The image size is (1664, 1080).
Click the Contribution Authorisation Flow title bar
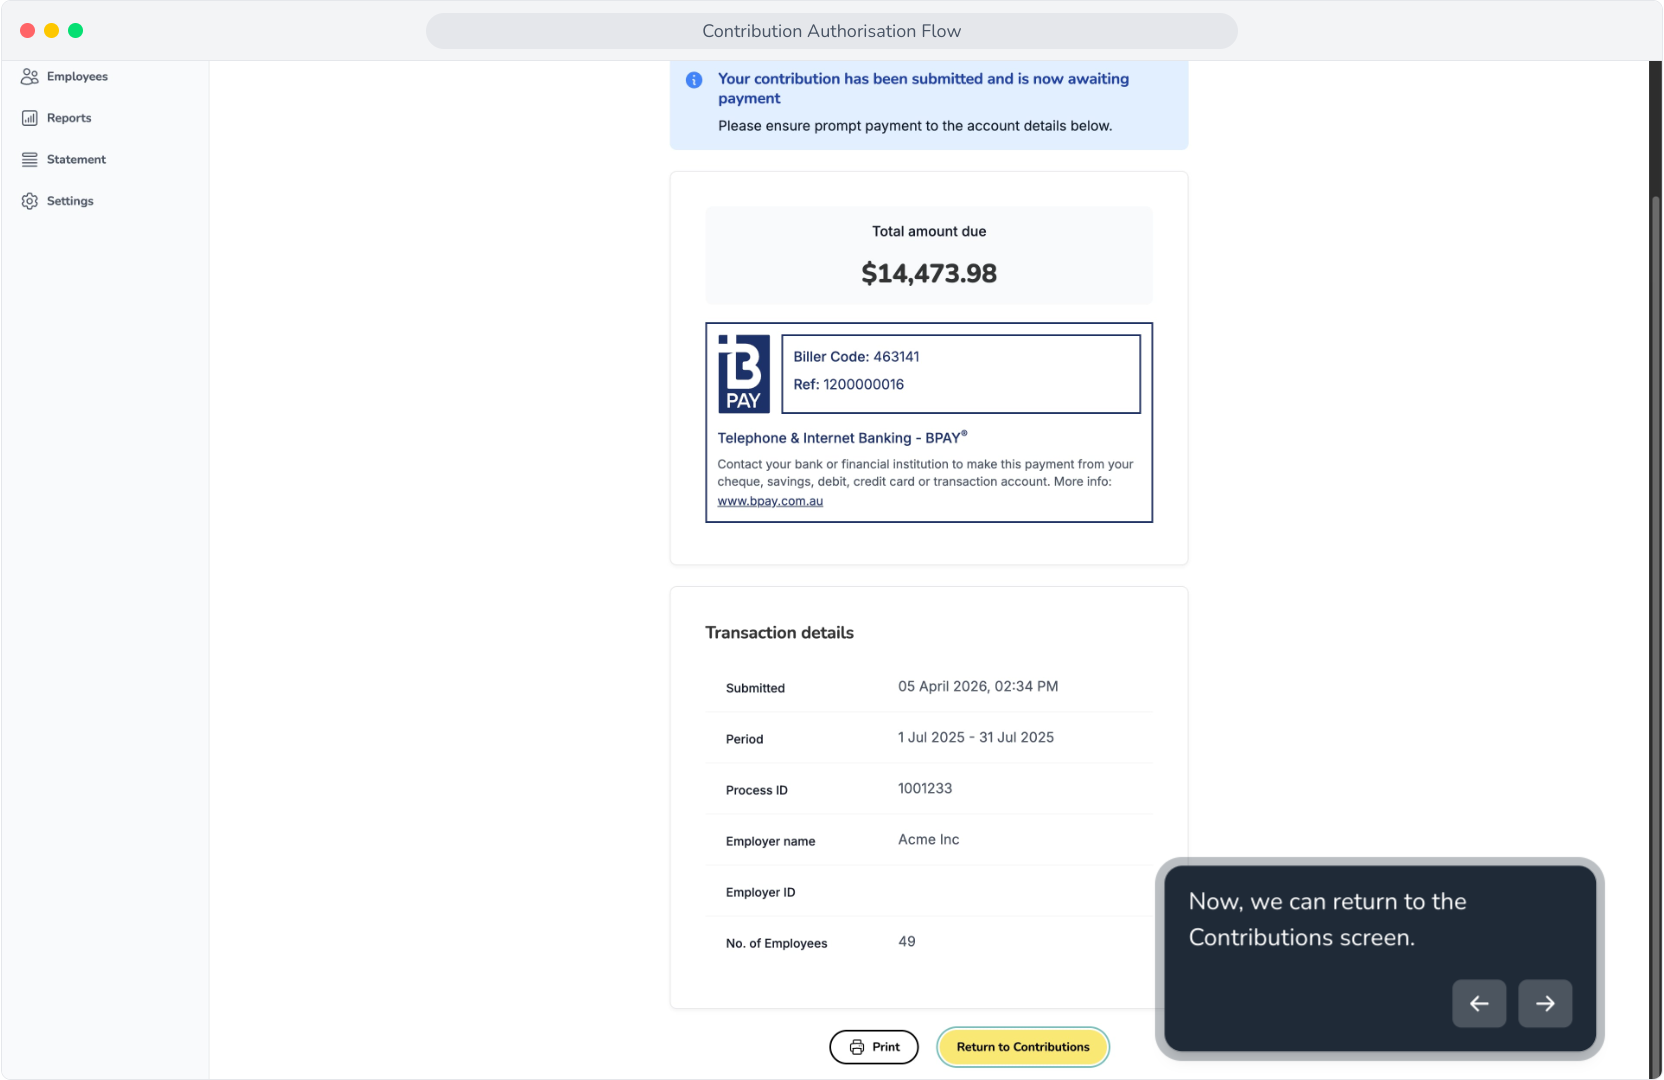click(x=832, y=31)
